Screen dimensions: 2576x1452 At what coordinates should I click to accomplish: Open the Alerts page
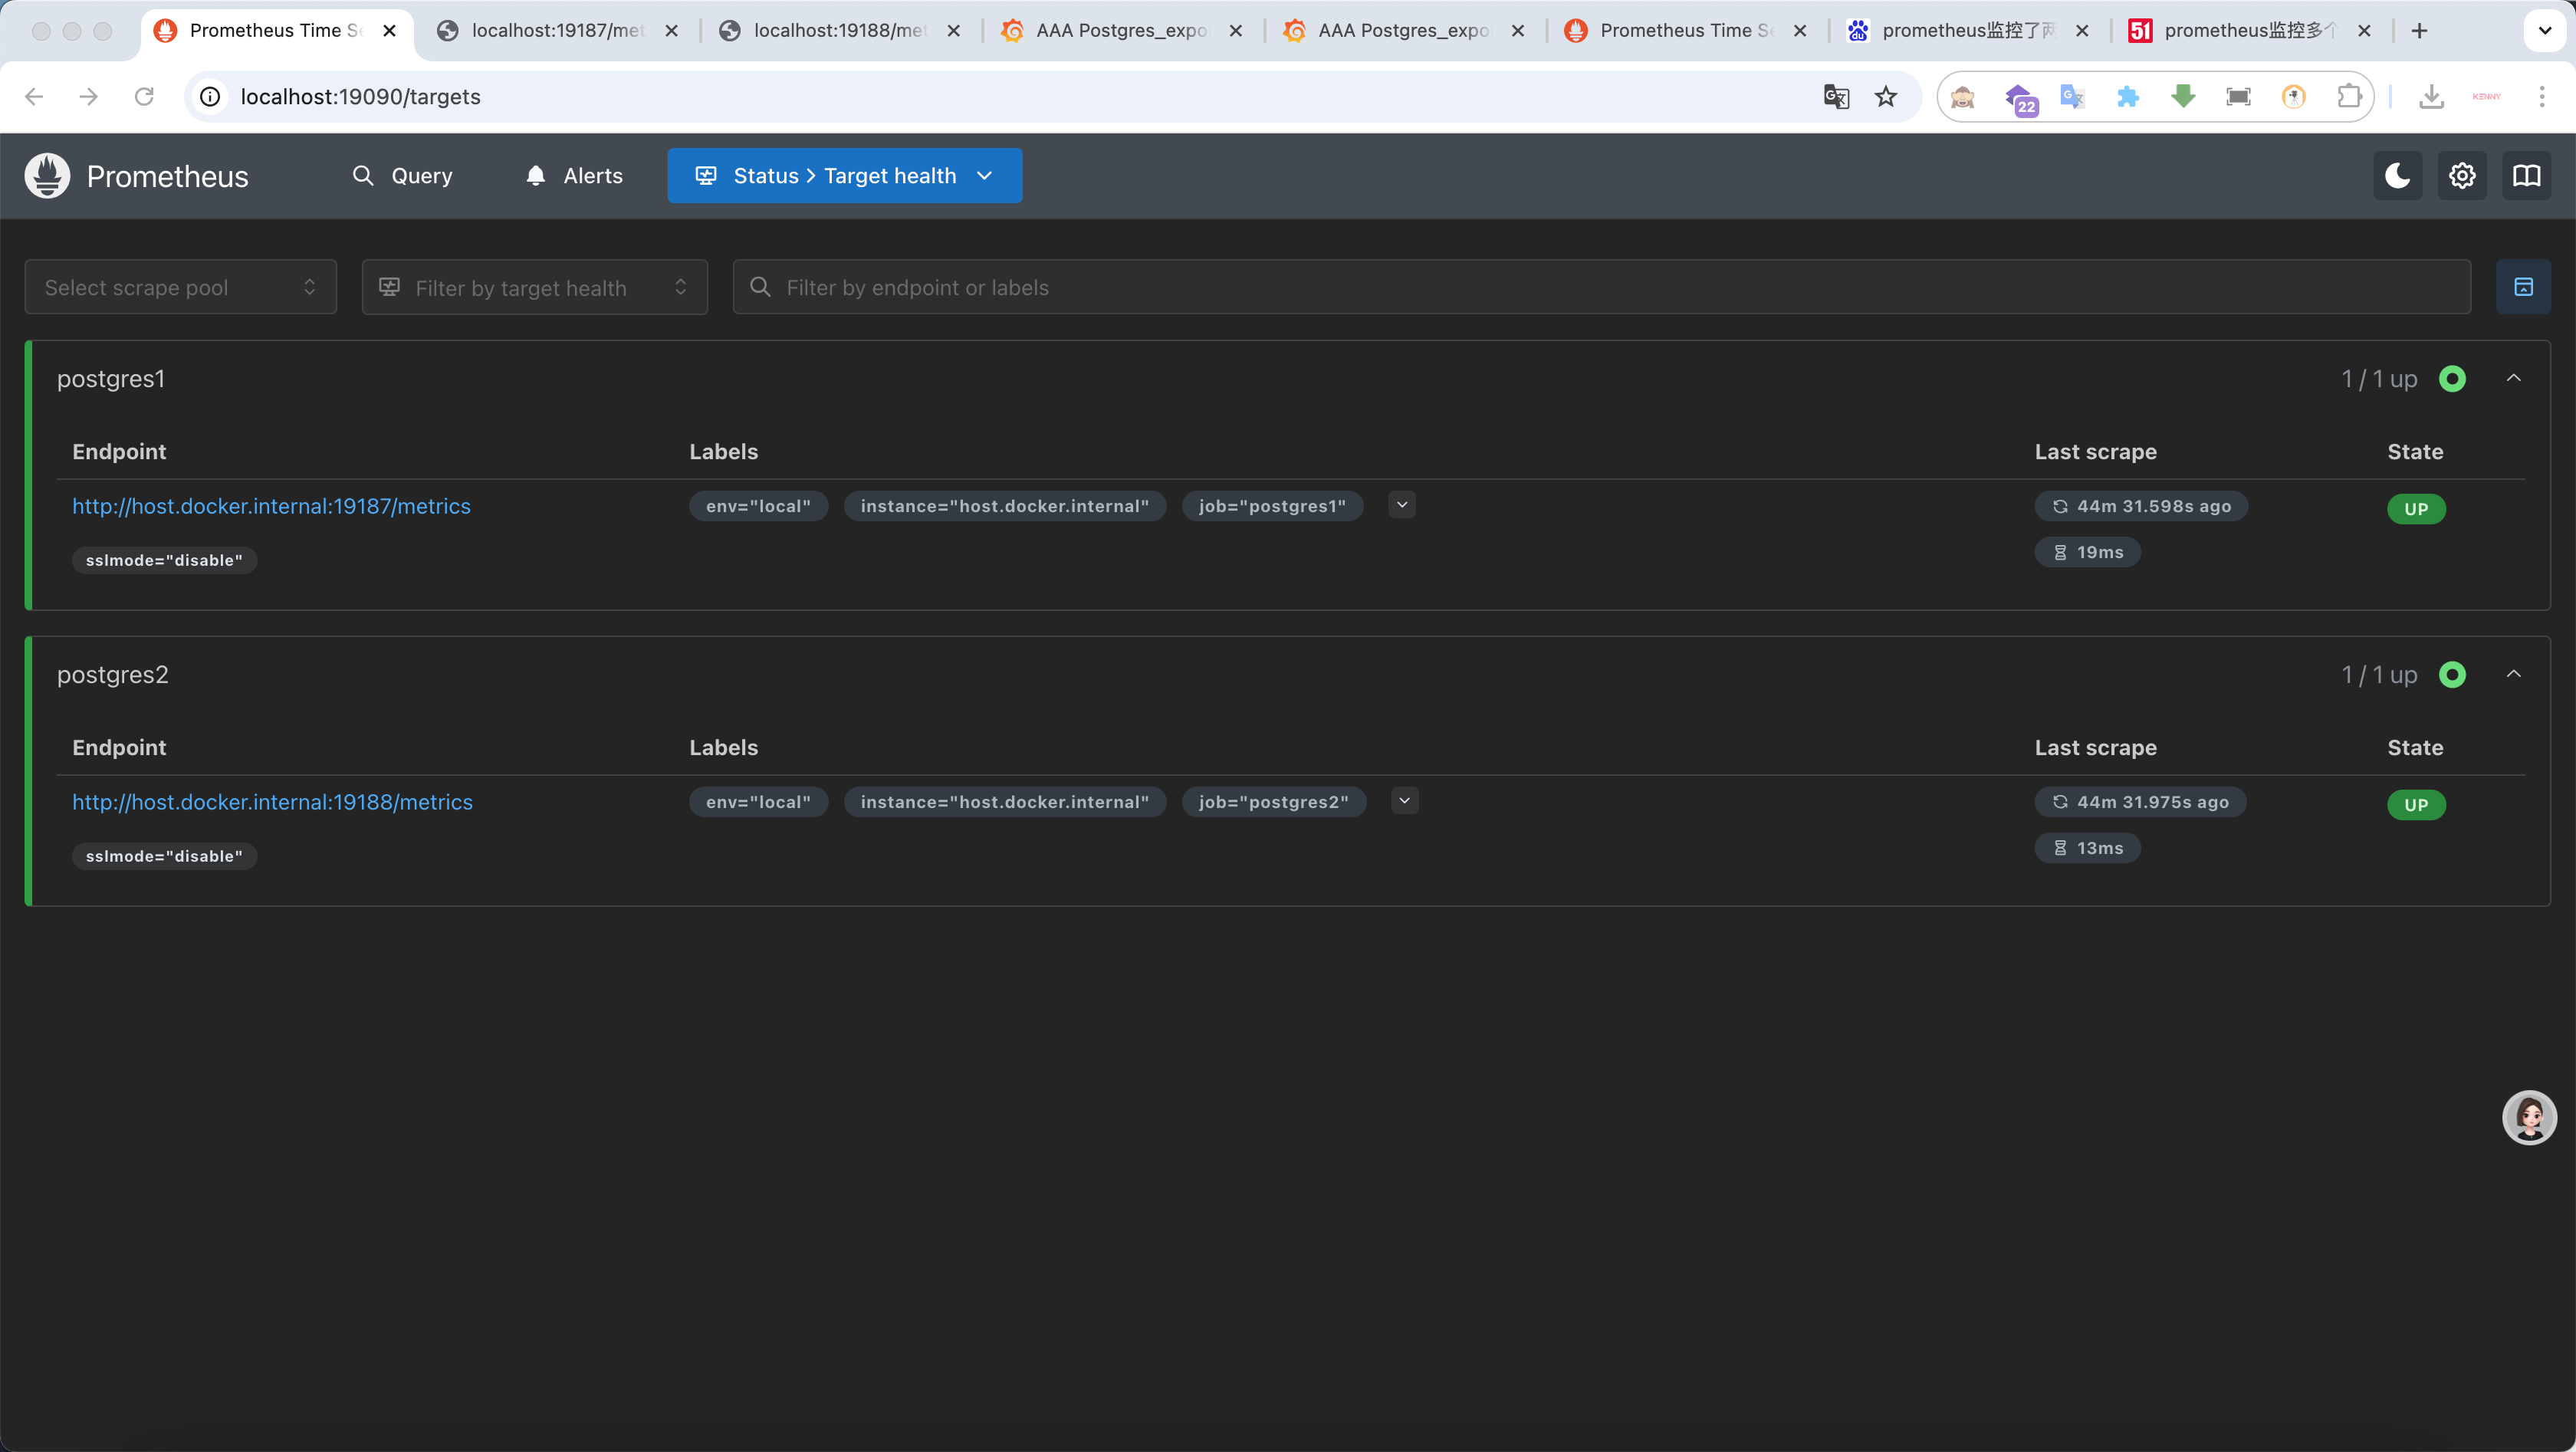coord(574,176)
